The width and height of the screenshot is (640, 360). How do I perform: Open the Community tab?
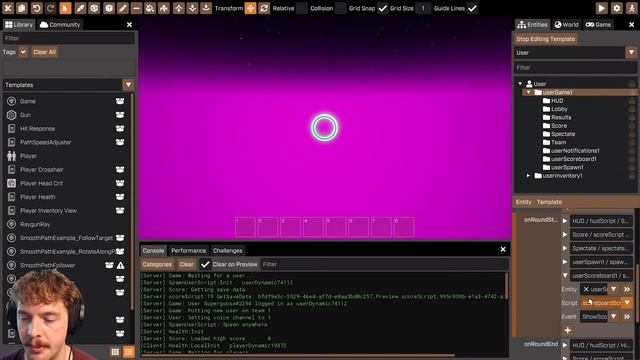coord(60,24)
